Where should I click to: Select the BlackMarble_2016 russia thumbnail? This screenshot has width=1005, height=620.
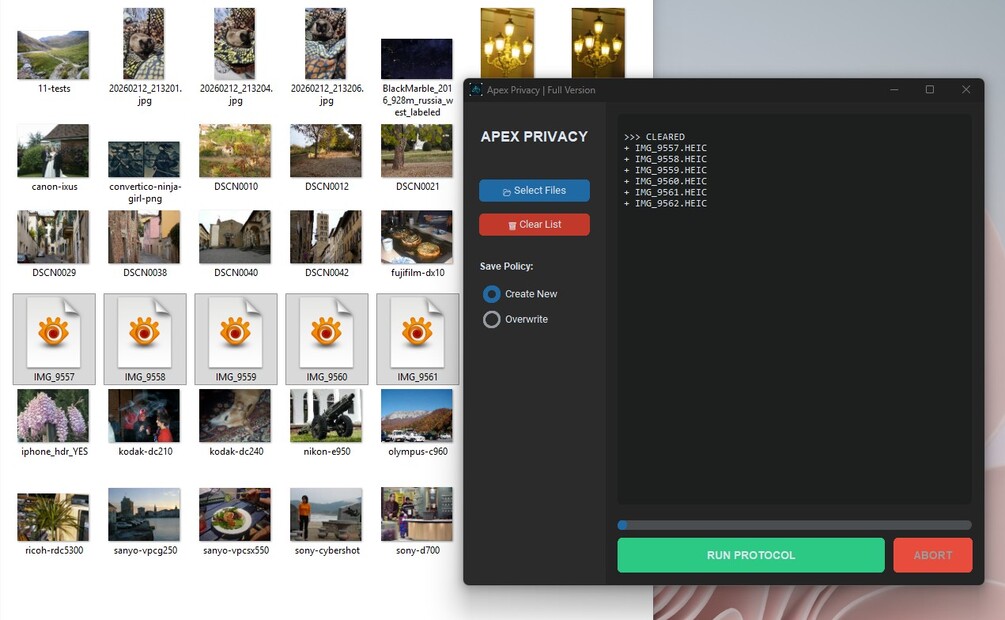point(417,59)
